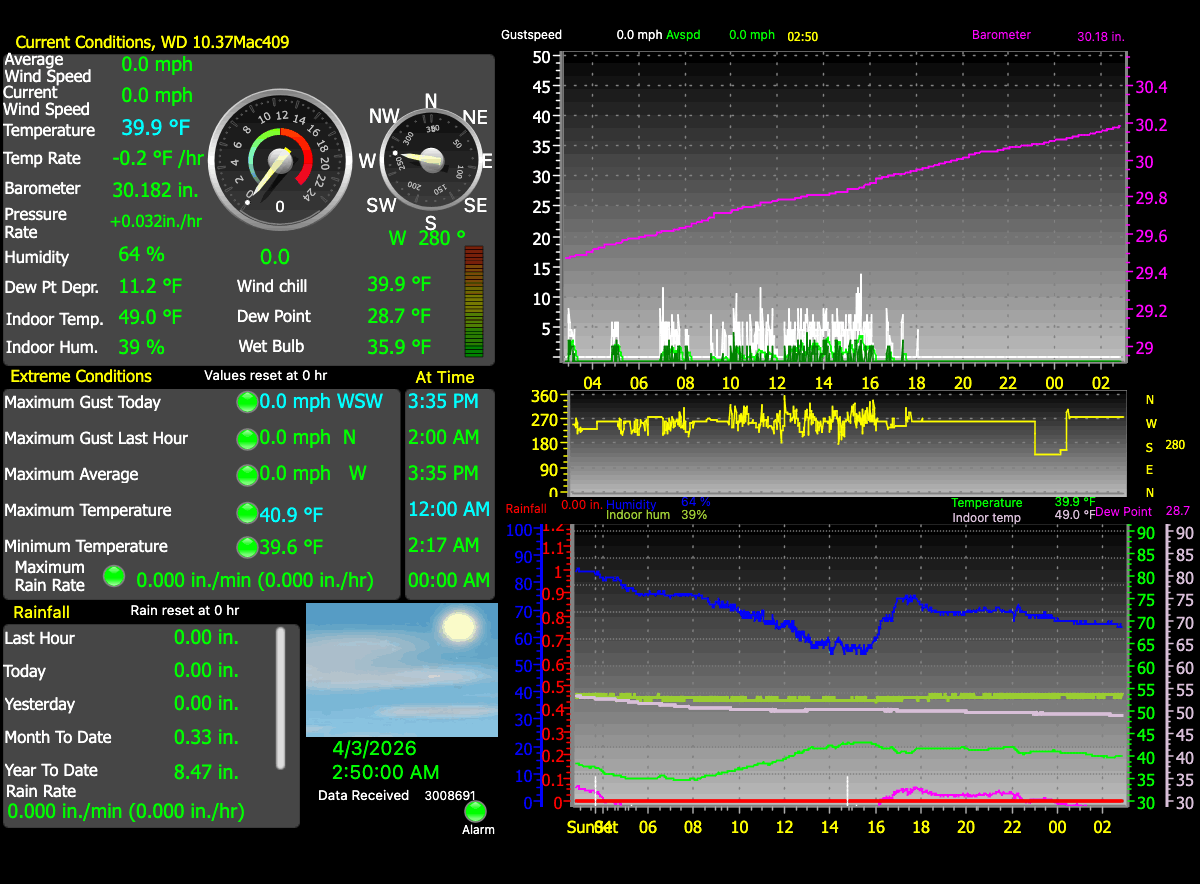This screenshot has height=884, width=1200.
Task: Click the Minimum Temperature green LED
Action: pyautogui.click(x=246, y=547)
